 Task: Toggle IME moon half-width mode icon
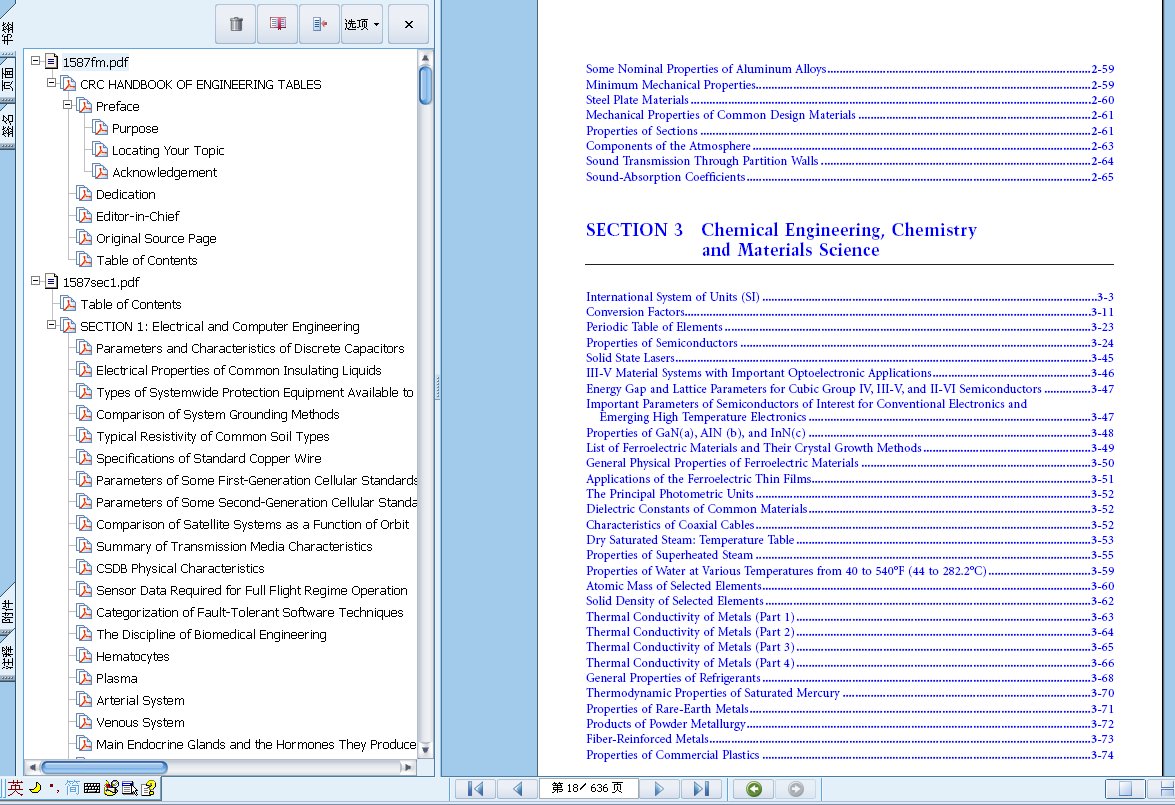tap(35, 788)
